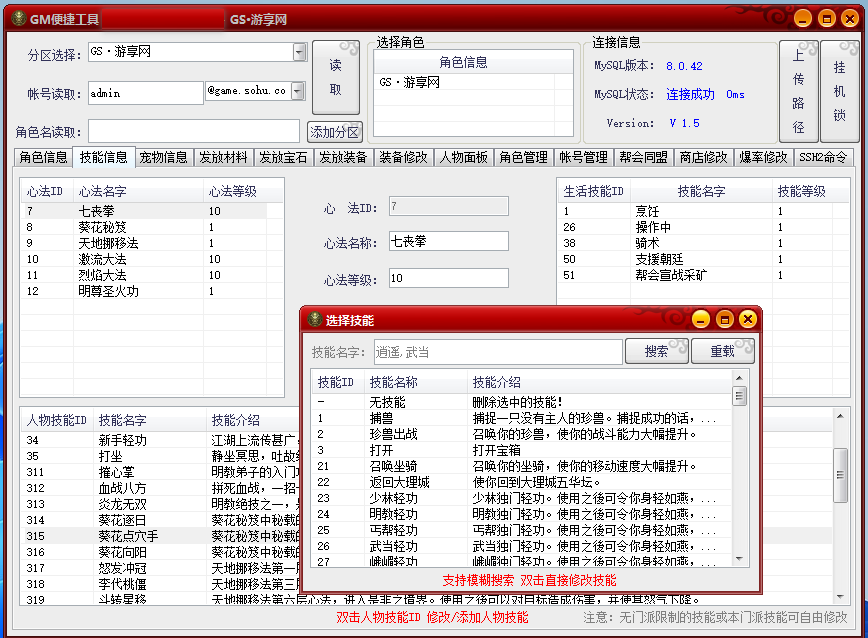
Task: Click the 角色名读取 input field
Action: 193,132
